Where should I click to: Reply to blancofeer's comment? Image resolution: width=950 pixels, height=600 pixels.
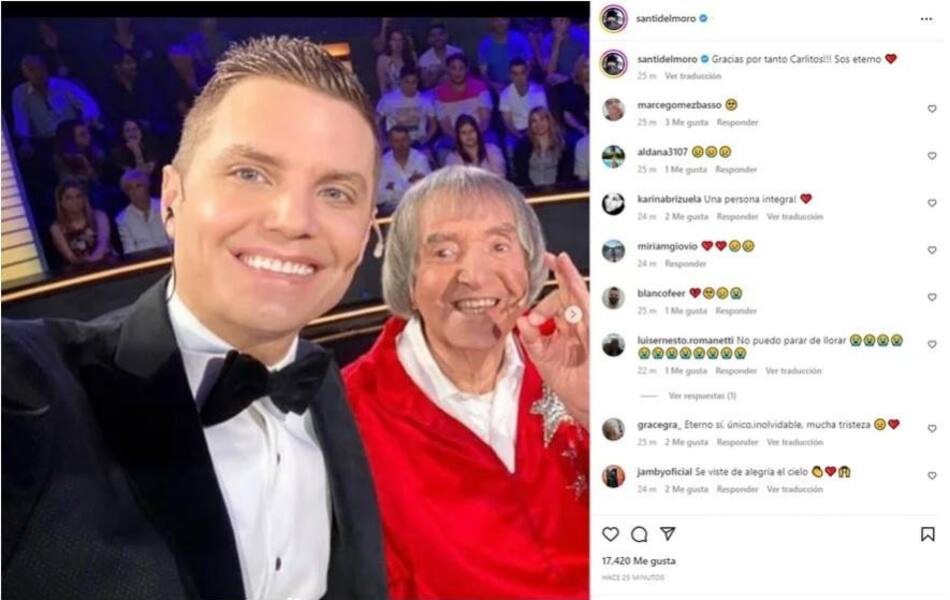pos(736,311)
